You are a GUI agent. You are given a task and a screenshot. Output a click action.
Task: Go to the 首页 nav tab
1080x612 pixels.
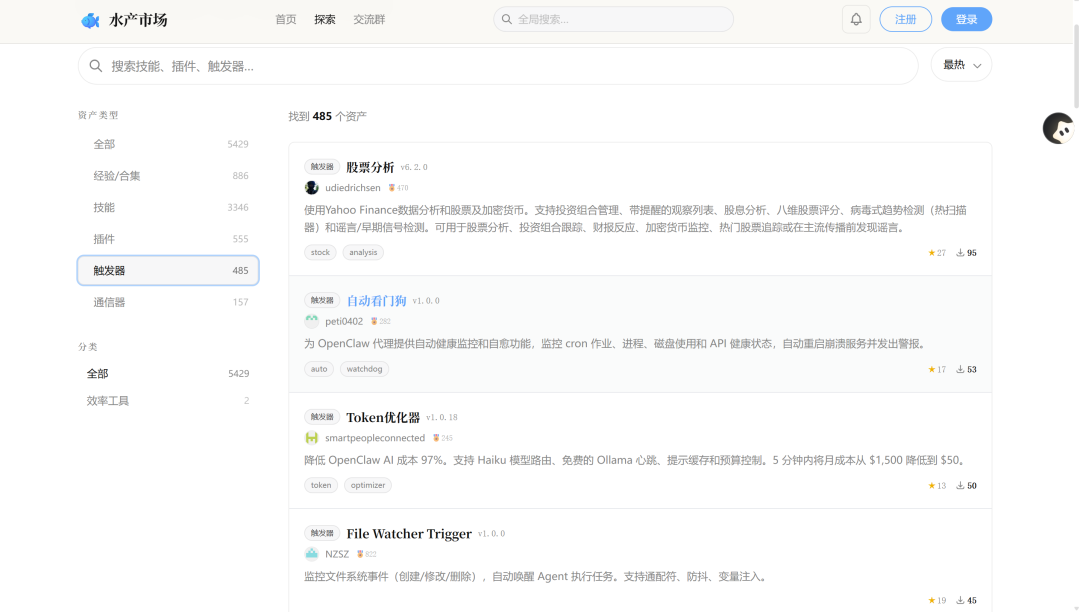click(286, 19)
